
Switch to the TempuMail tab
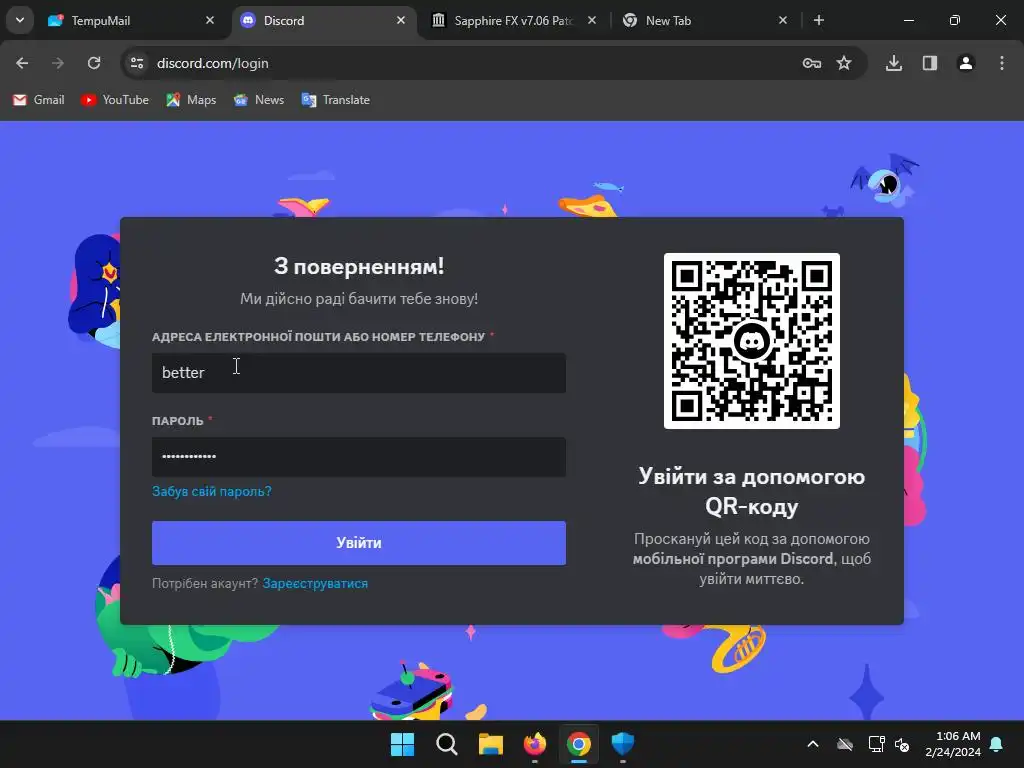(131, 21)
